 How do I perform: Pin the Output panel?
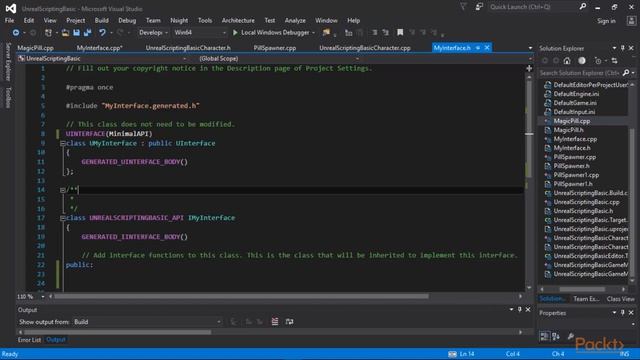(519, 309)
